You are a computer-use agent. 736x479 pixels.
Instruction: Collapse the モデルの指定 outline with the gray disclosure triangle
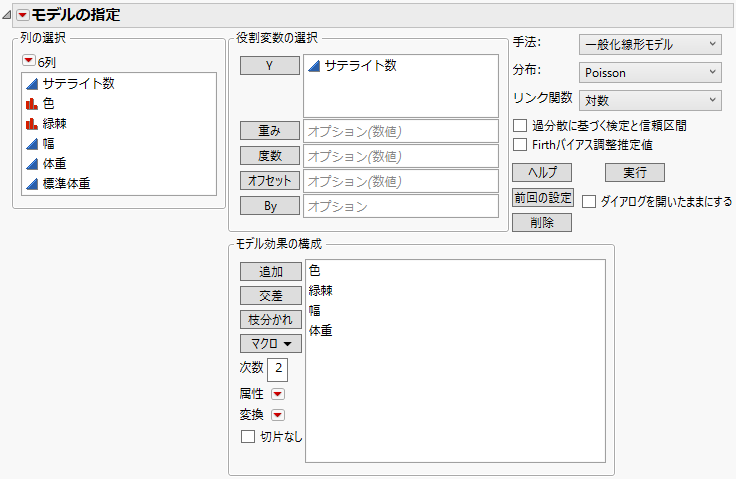(x=7, y=15)
